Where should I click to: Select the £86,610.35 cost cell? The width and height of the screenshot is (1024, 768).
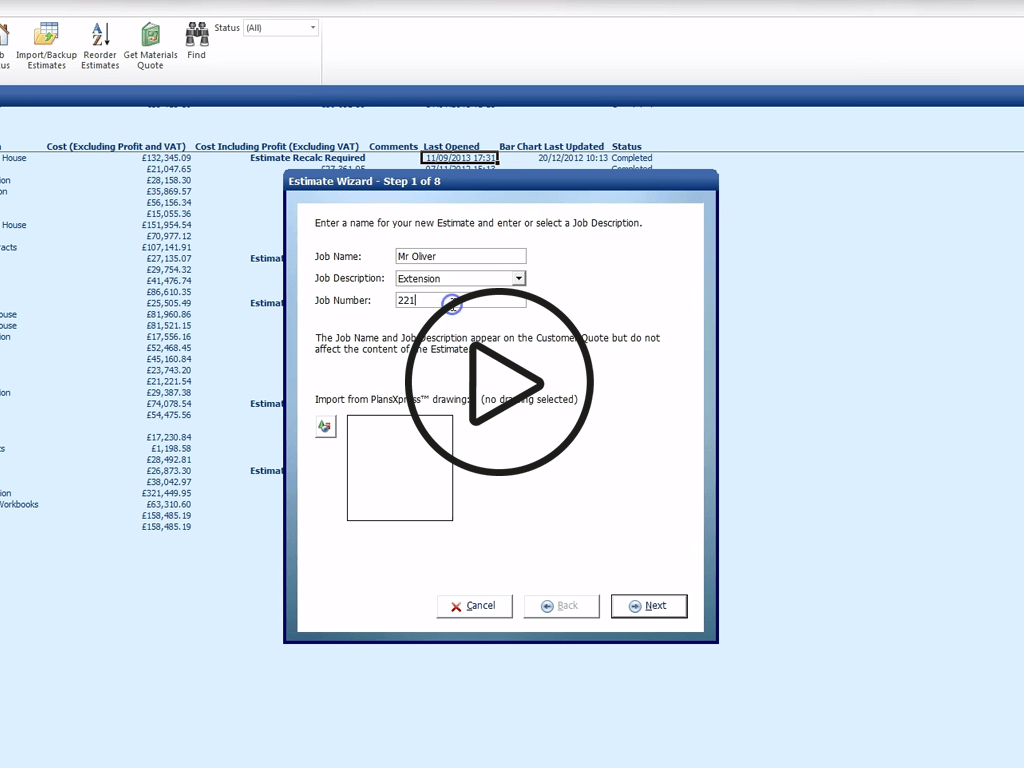(x=168, y=292)
